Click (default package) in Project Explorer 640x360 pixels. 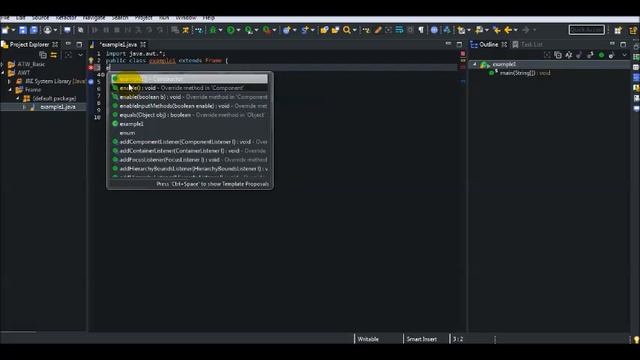tap(54, 98)
